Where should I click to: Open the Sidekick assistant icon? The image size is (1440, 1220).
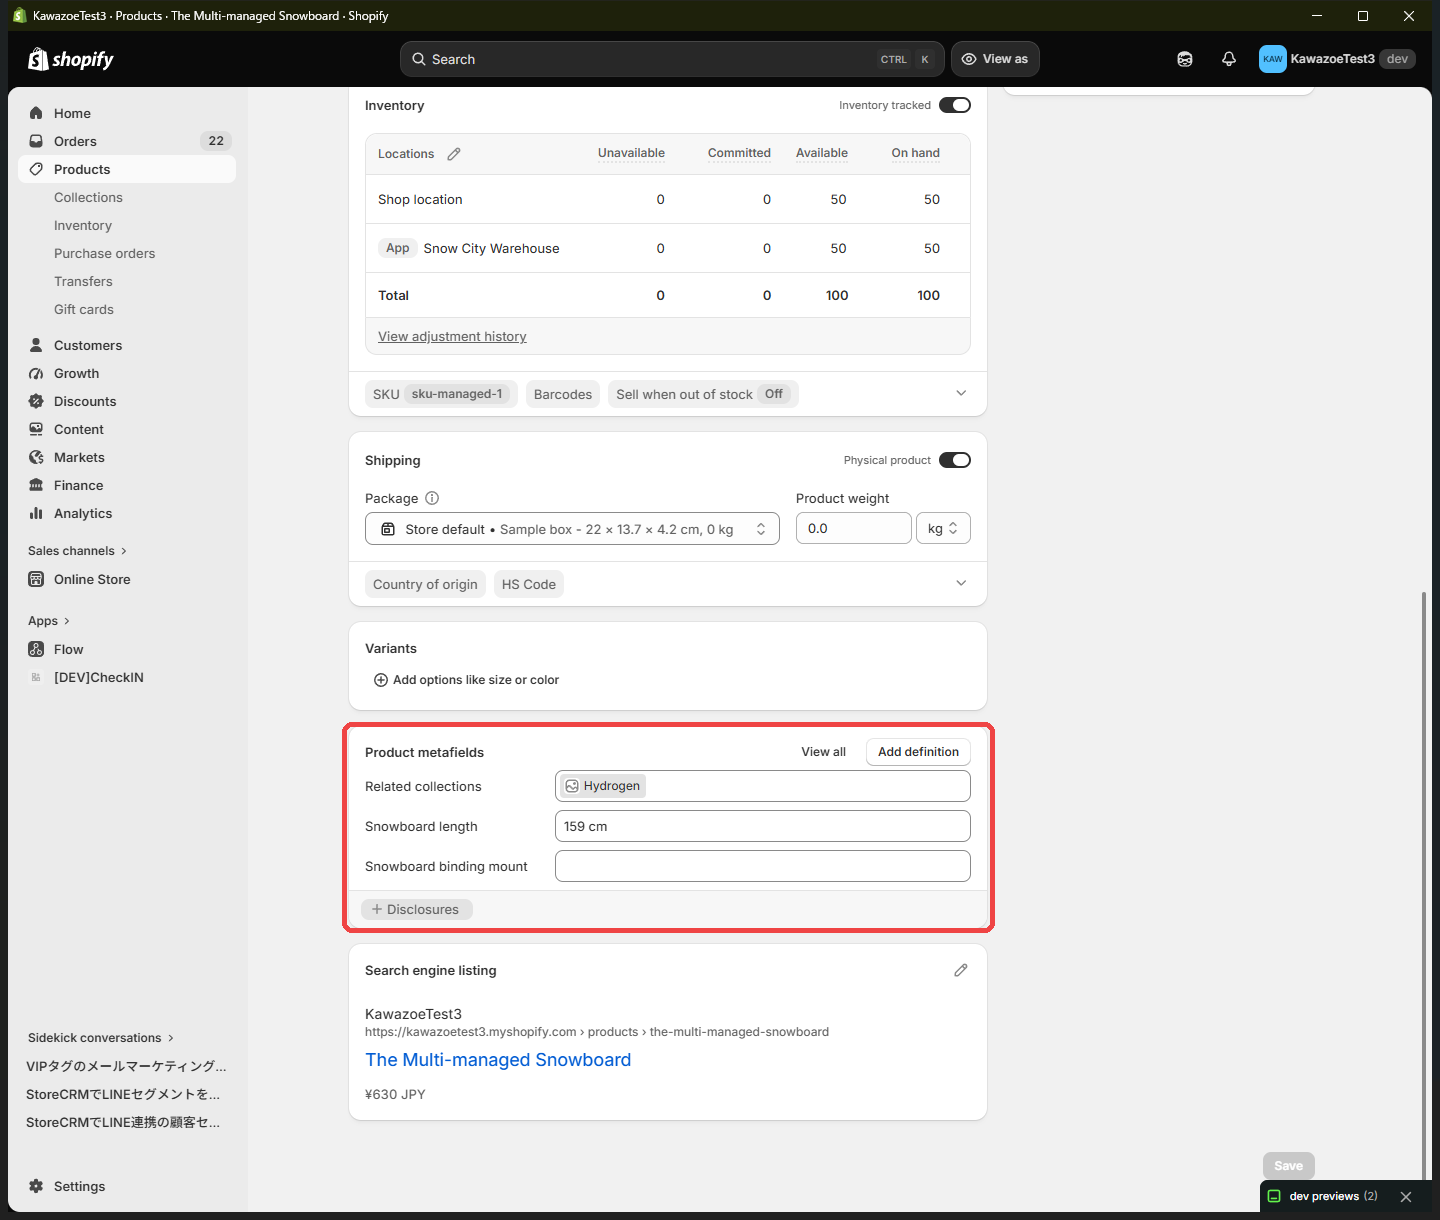1185,59
